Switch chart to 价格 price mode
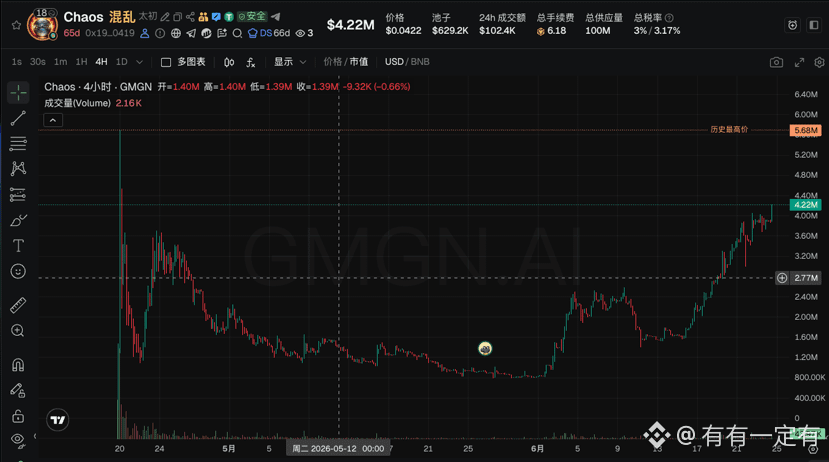829x462 pixels. coord(333,62)
